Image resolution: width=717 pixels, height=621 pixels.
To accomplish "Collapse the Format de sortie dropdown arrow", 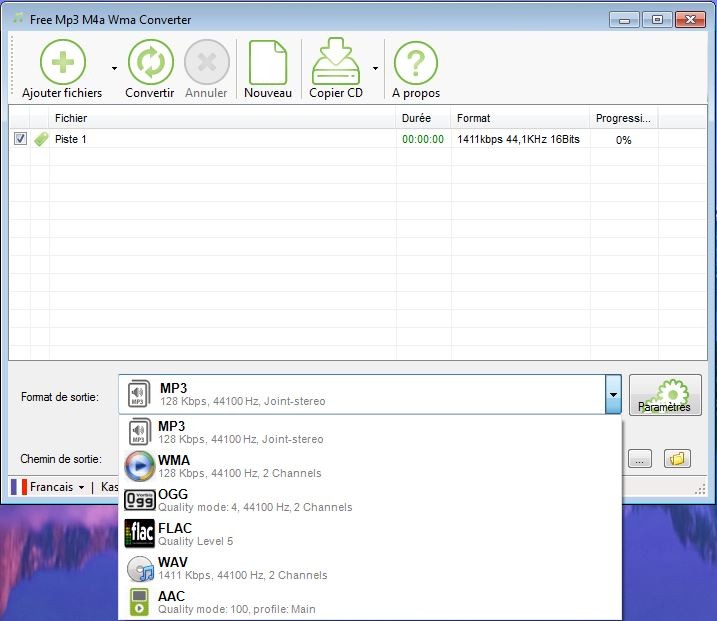I will 613,396.
